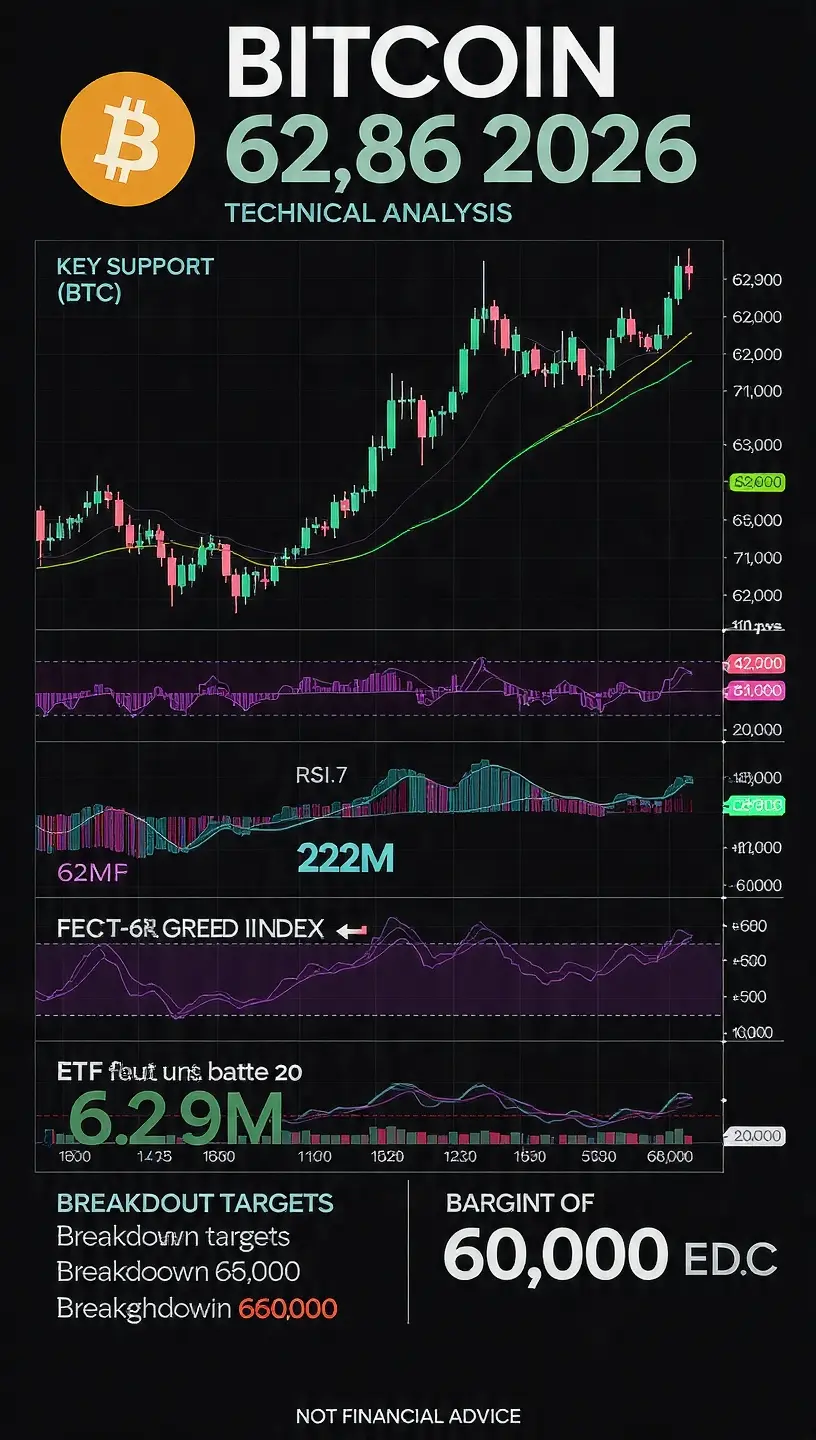The image size is (816, 1440).
Task: Click the red 660,000 value
Action: (x=288, y=1308)
